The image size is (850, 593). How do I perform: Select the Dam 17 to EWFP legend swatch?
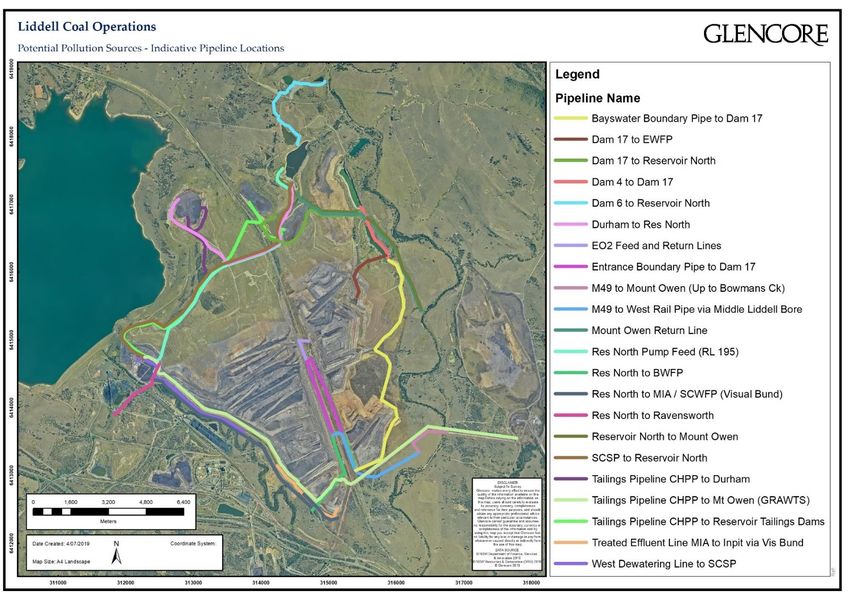pyautogui.click(x=570, y=140)
